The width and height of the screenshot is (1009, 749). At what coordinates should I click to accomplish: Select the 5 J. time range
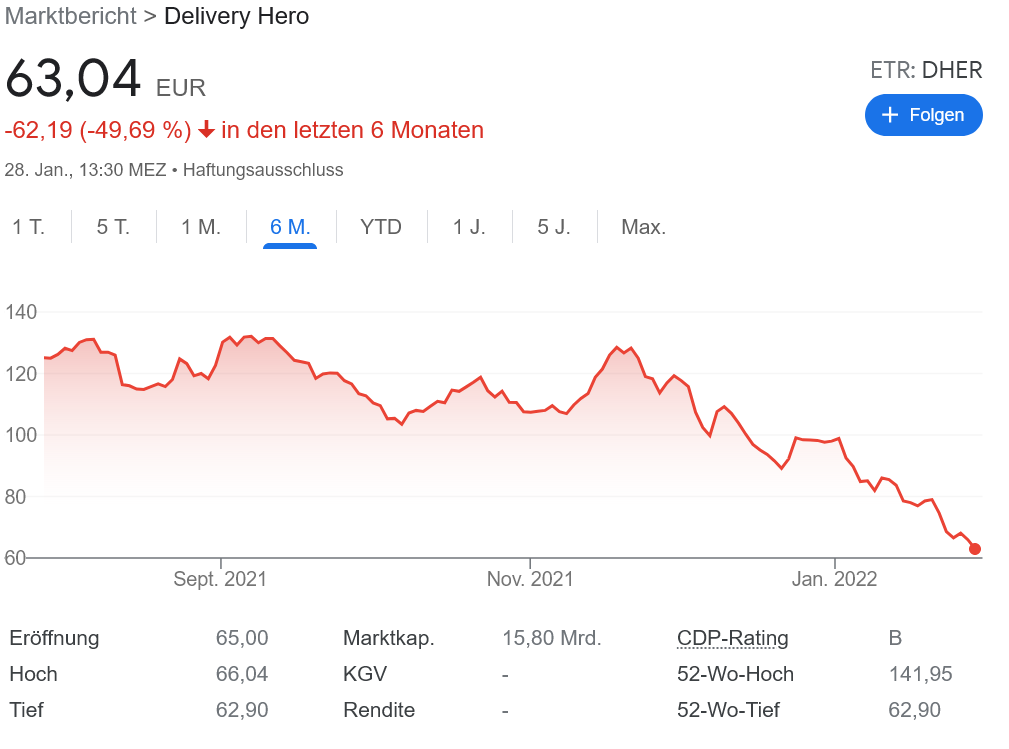click(x=554, y=227)
